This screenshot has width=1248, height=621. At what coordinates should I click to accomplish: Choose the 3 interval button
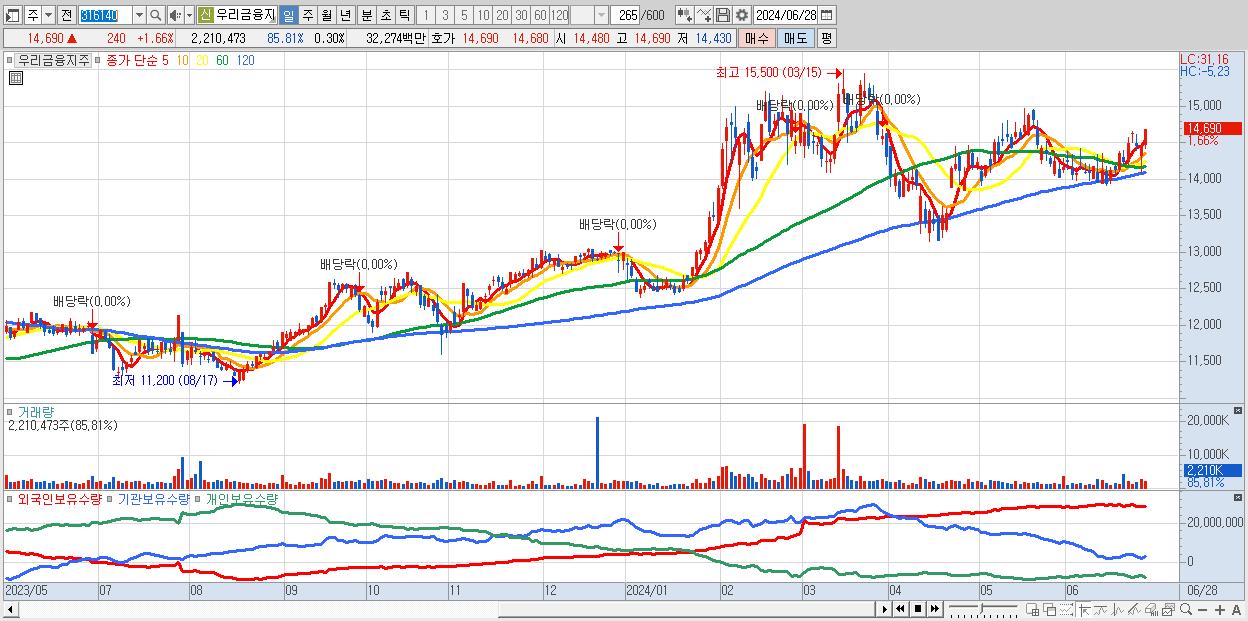[445, 15]
